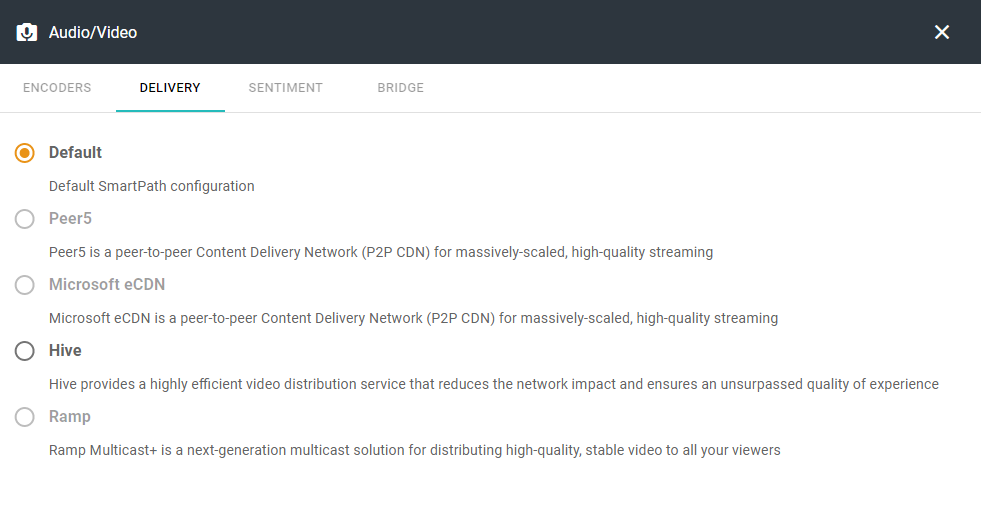
Task: Click the Audio/Video microphone camera icon
Action: [26, 32]
